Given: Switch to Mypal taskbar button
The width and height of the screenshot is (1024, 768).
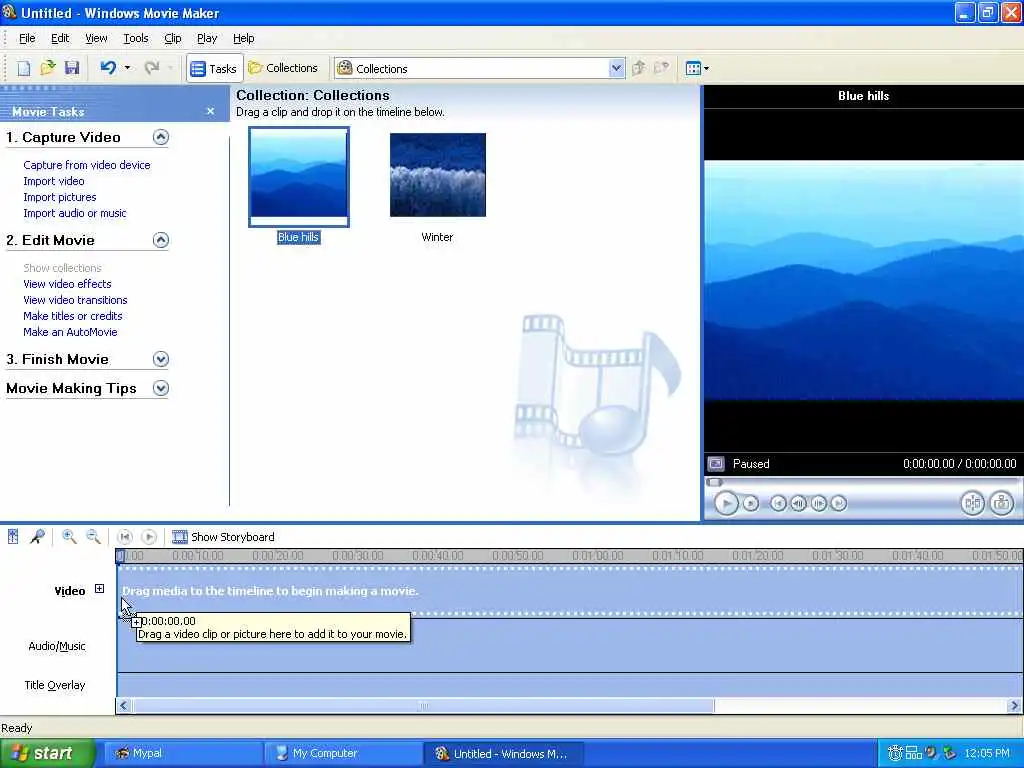Looking at the screenshot, I should point(182,754).
